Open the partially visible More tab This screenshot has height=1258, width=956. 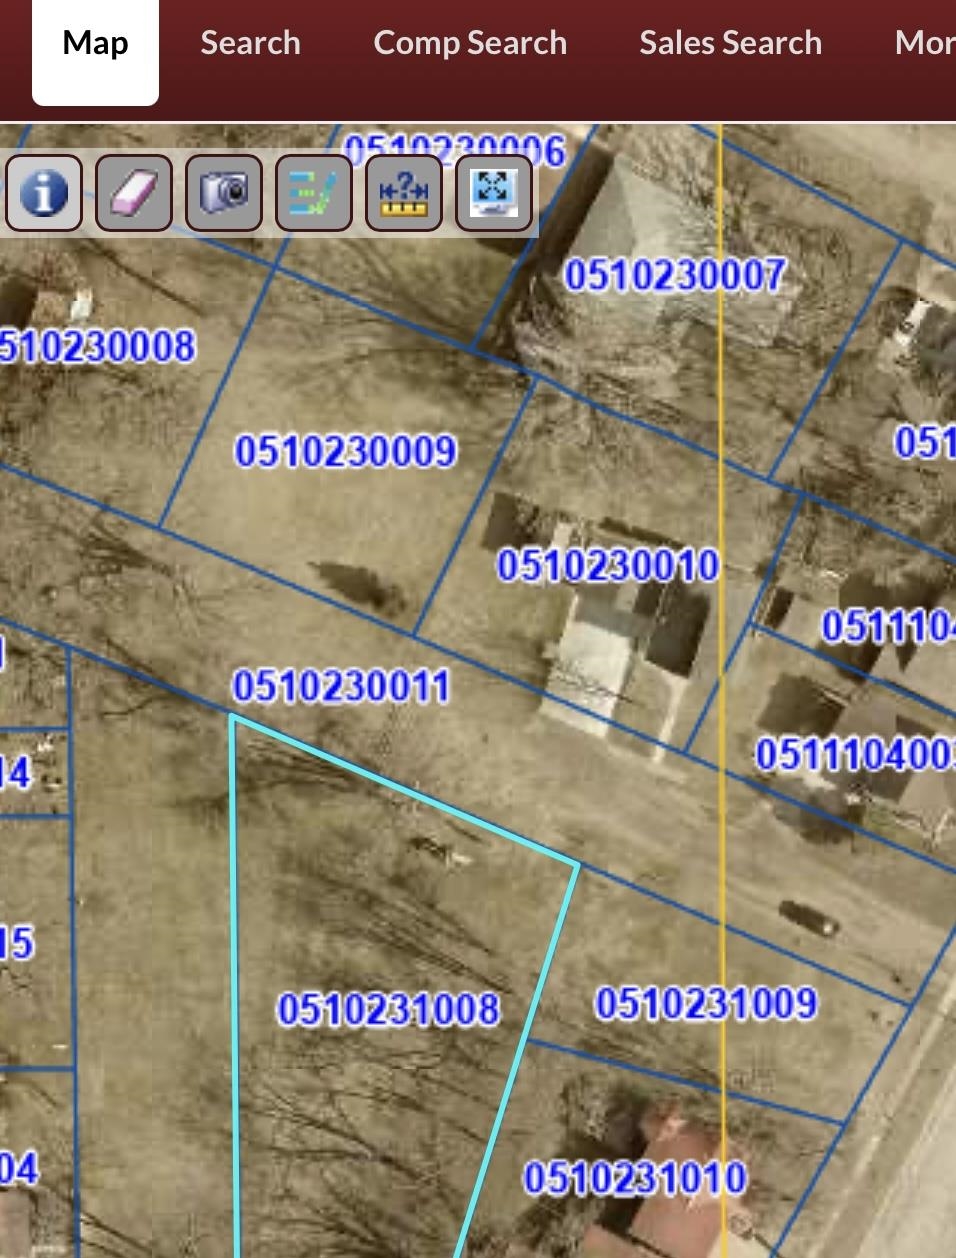coord(924,44)
